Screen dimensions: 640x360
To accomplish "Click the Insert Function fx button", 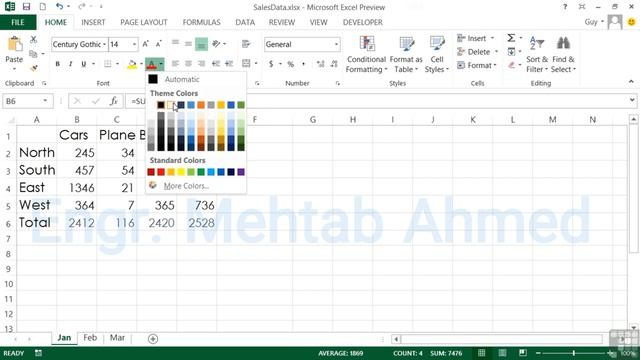I will coord(113,101).
